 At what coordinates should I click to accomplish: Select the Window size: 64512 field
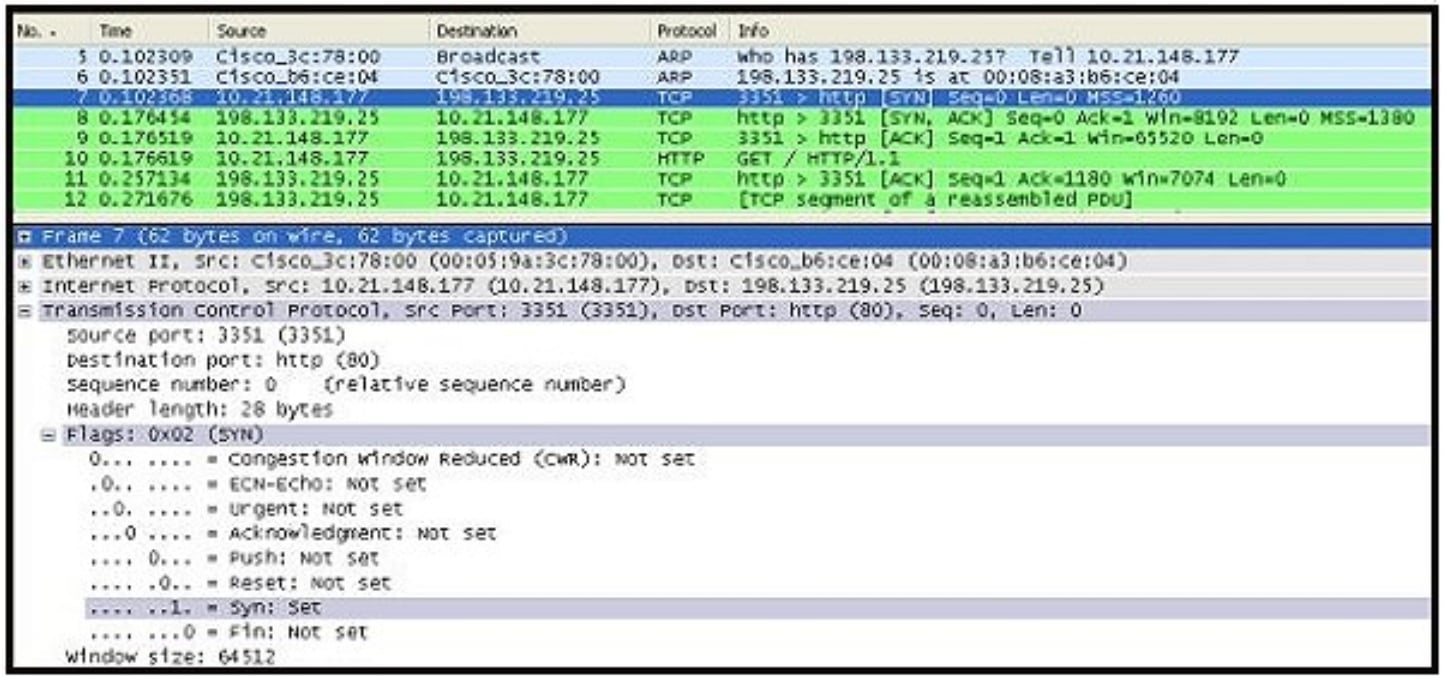click(x=170, y=657)
